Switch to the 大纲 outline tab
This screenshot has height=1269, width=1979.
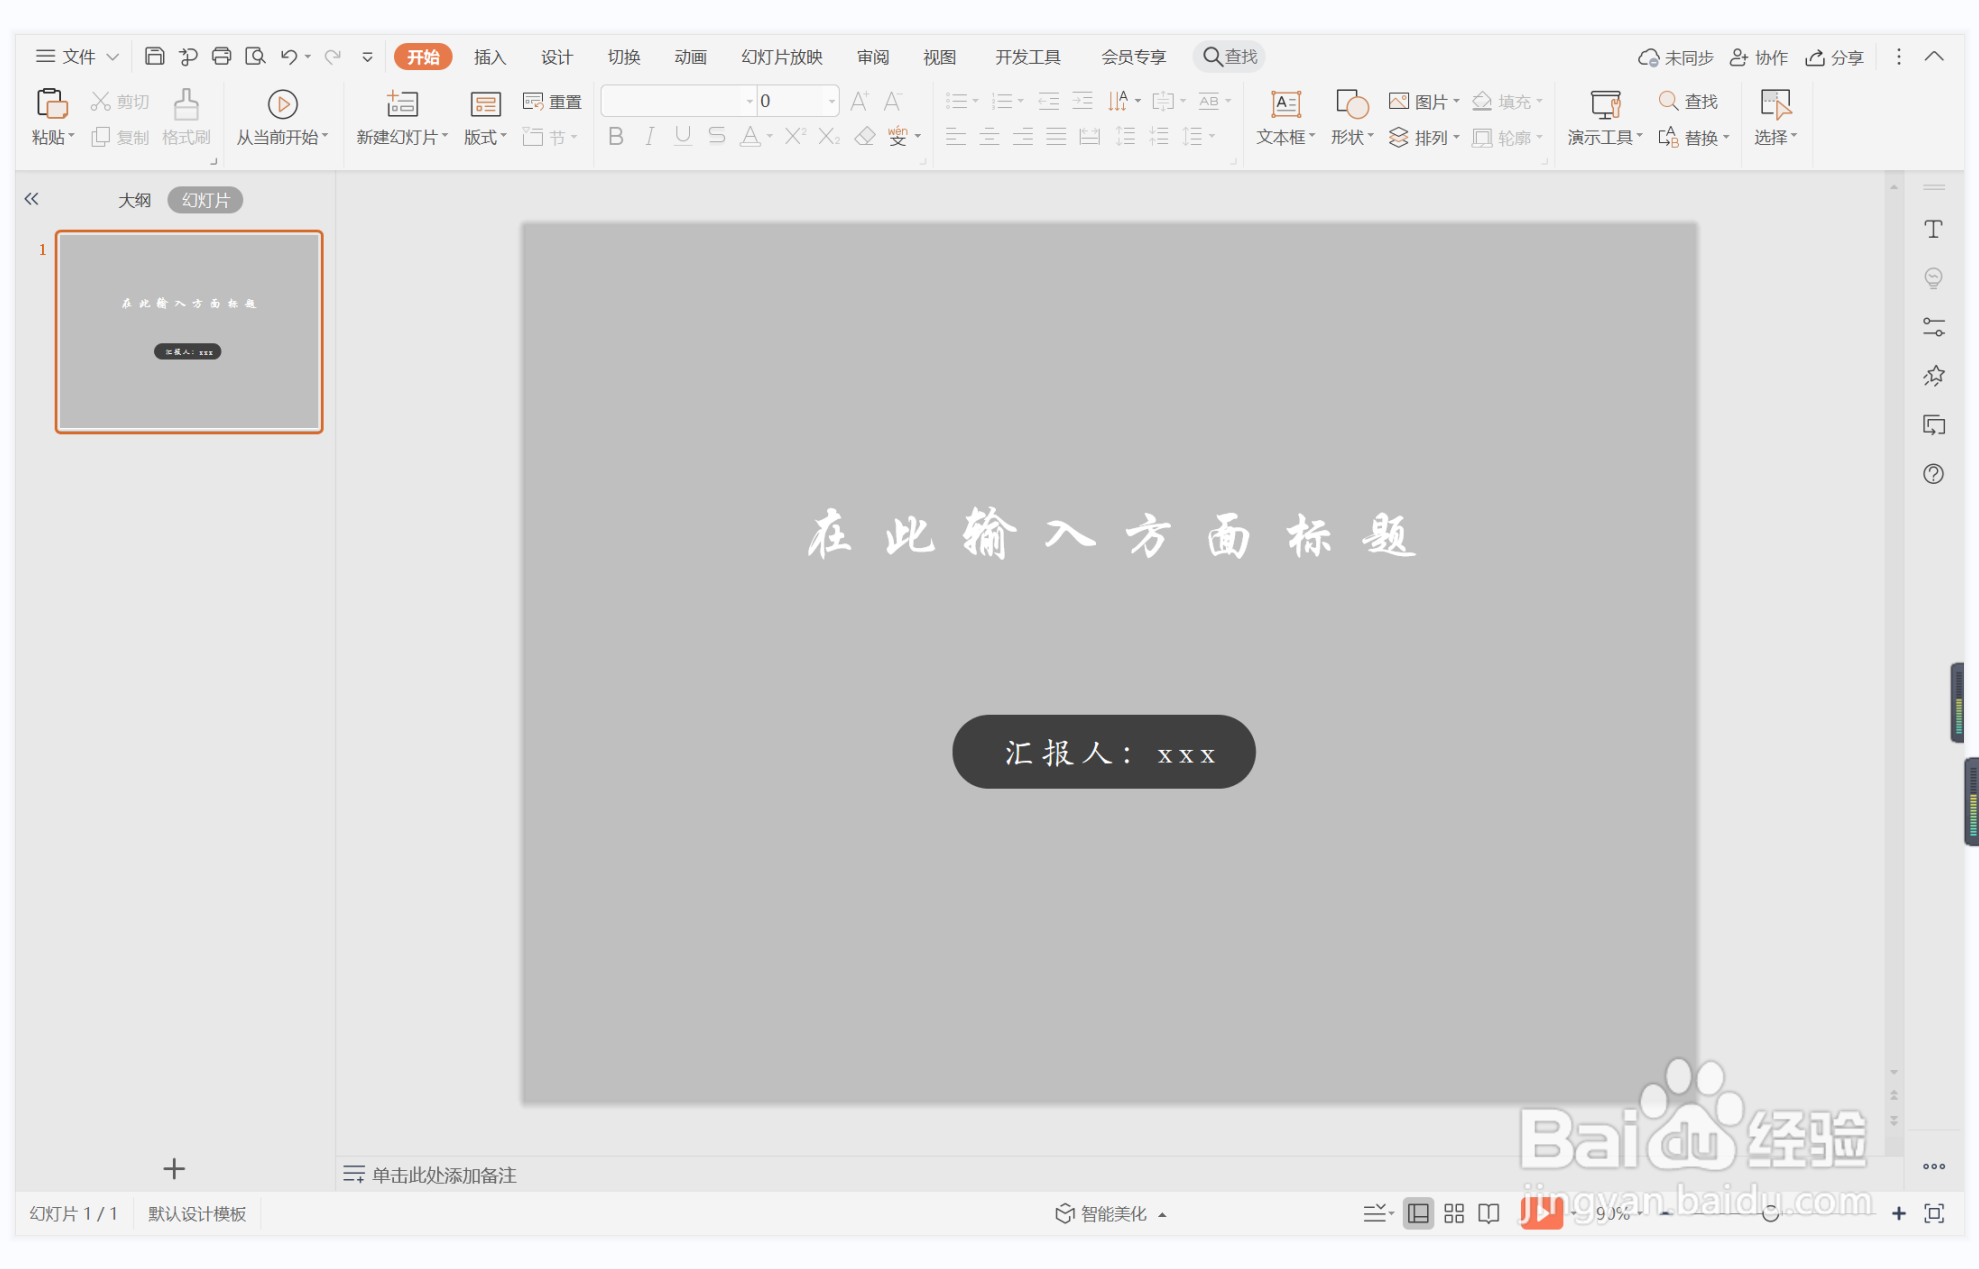click(x=135, y=199)
